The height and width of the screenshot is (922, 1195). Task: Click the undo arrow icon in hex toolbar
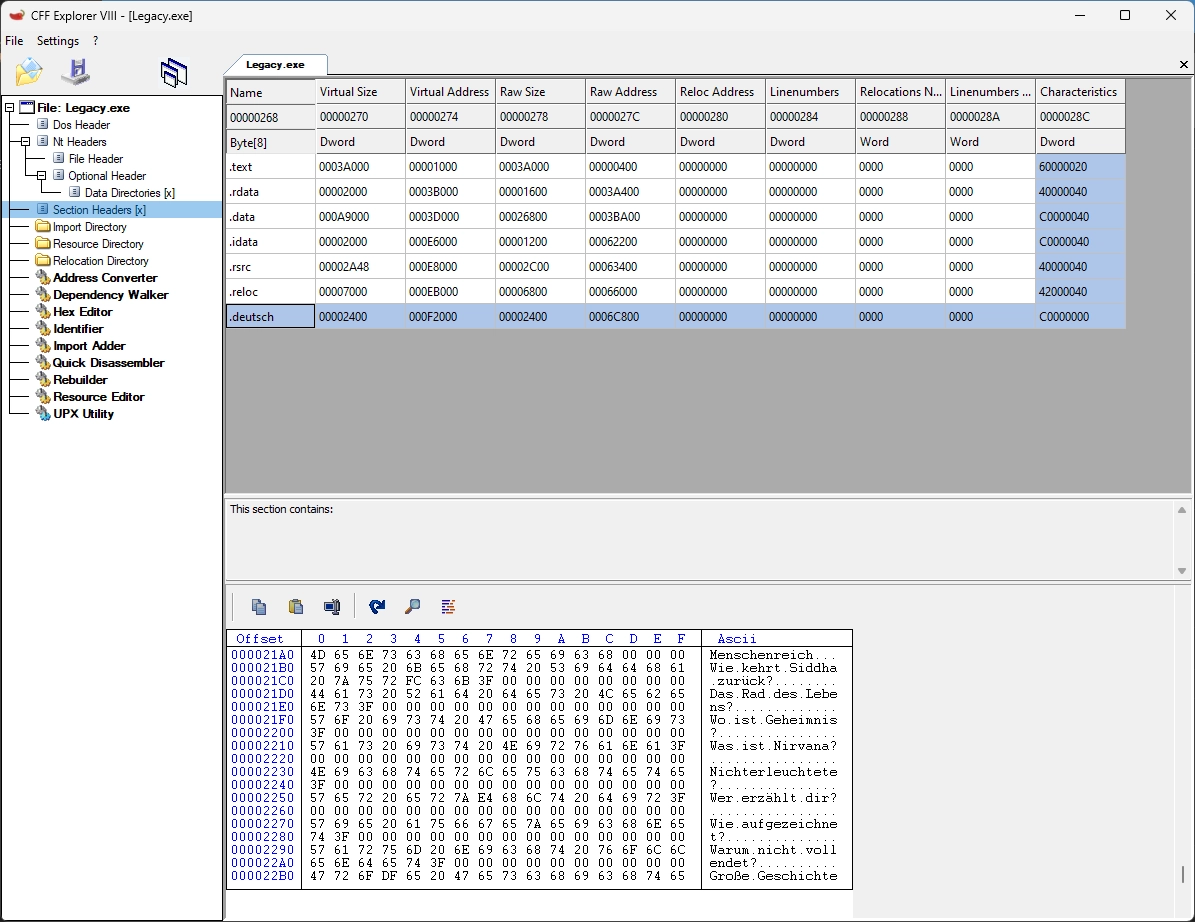point(376,607)
